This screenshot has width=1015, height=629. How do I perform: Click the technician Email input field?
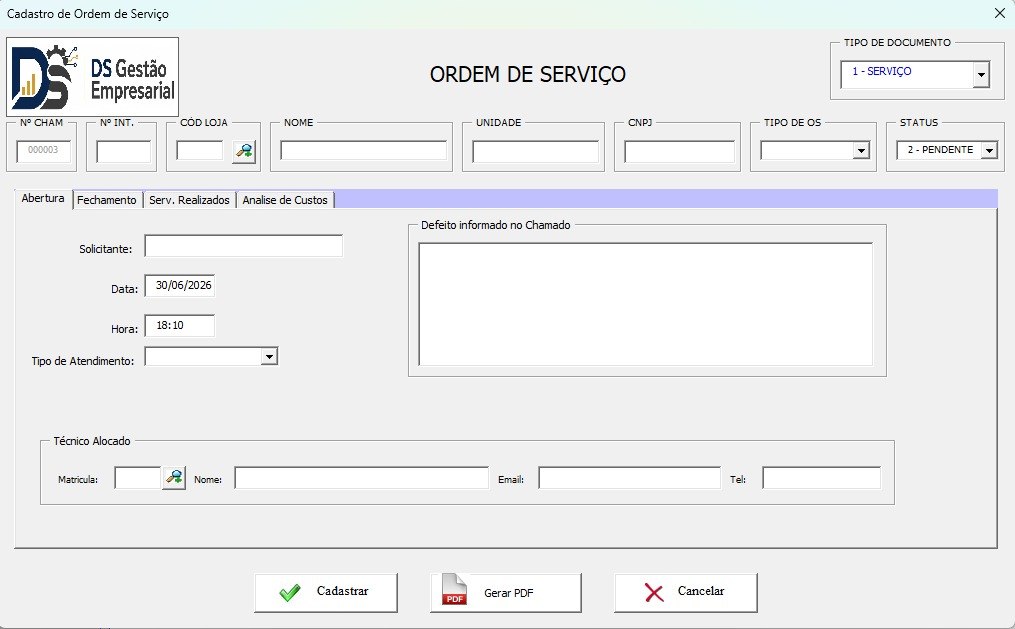[629, 478]
